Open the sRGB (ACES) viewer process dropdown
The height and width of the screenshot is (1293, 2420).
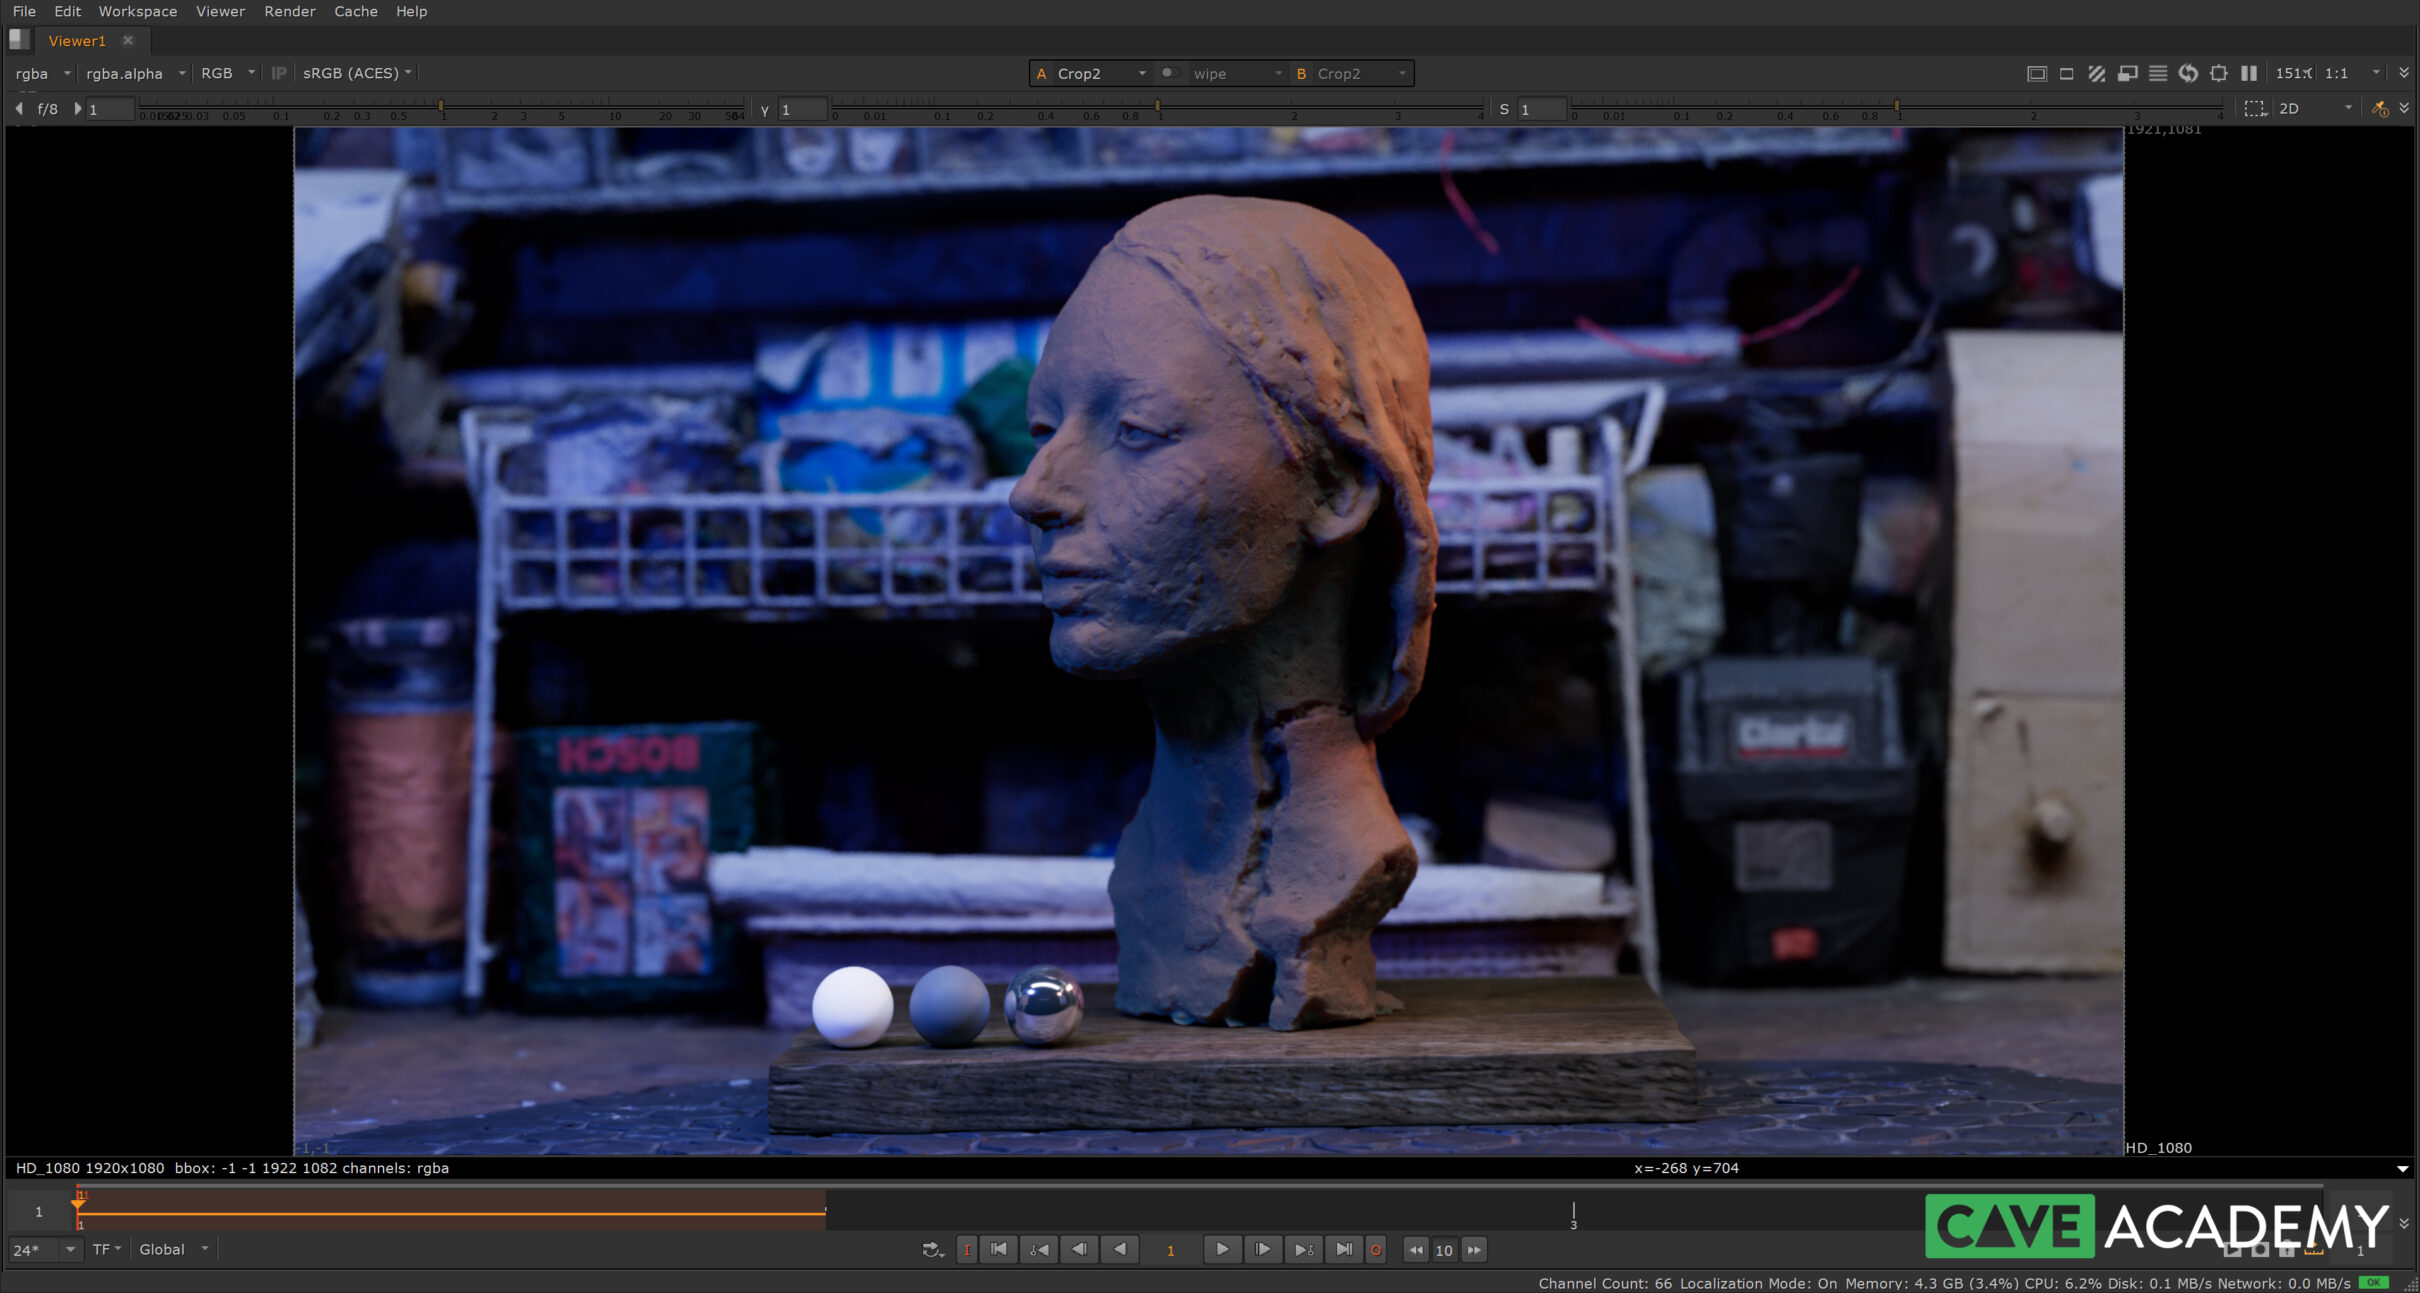pos(357,73)
